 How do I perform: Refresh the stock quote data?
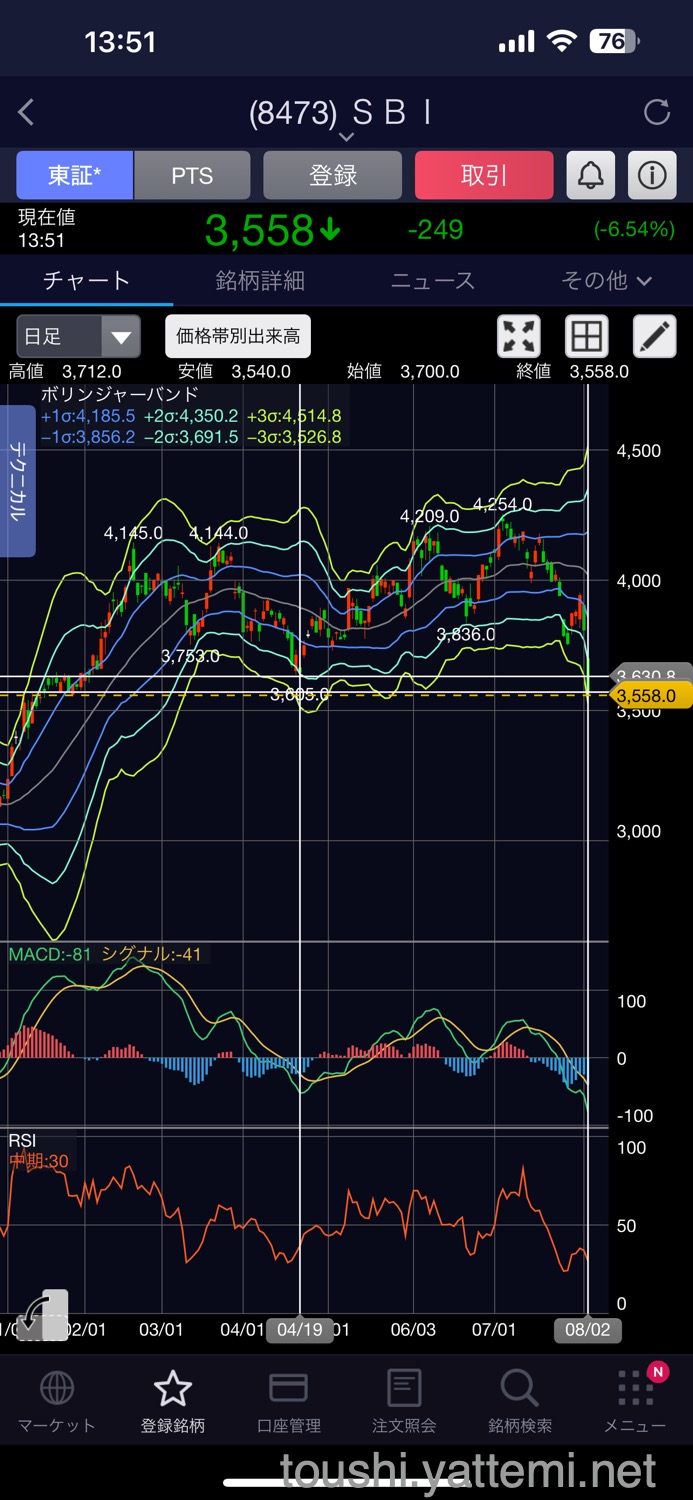[x=657, y=113]
